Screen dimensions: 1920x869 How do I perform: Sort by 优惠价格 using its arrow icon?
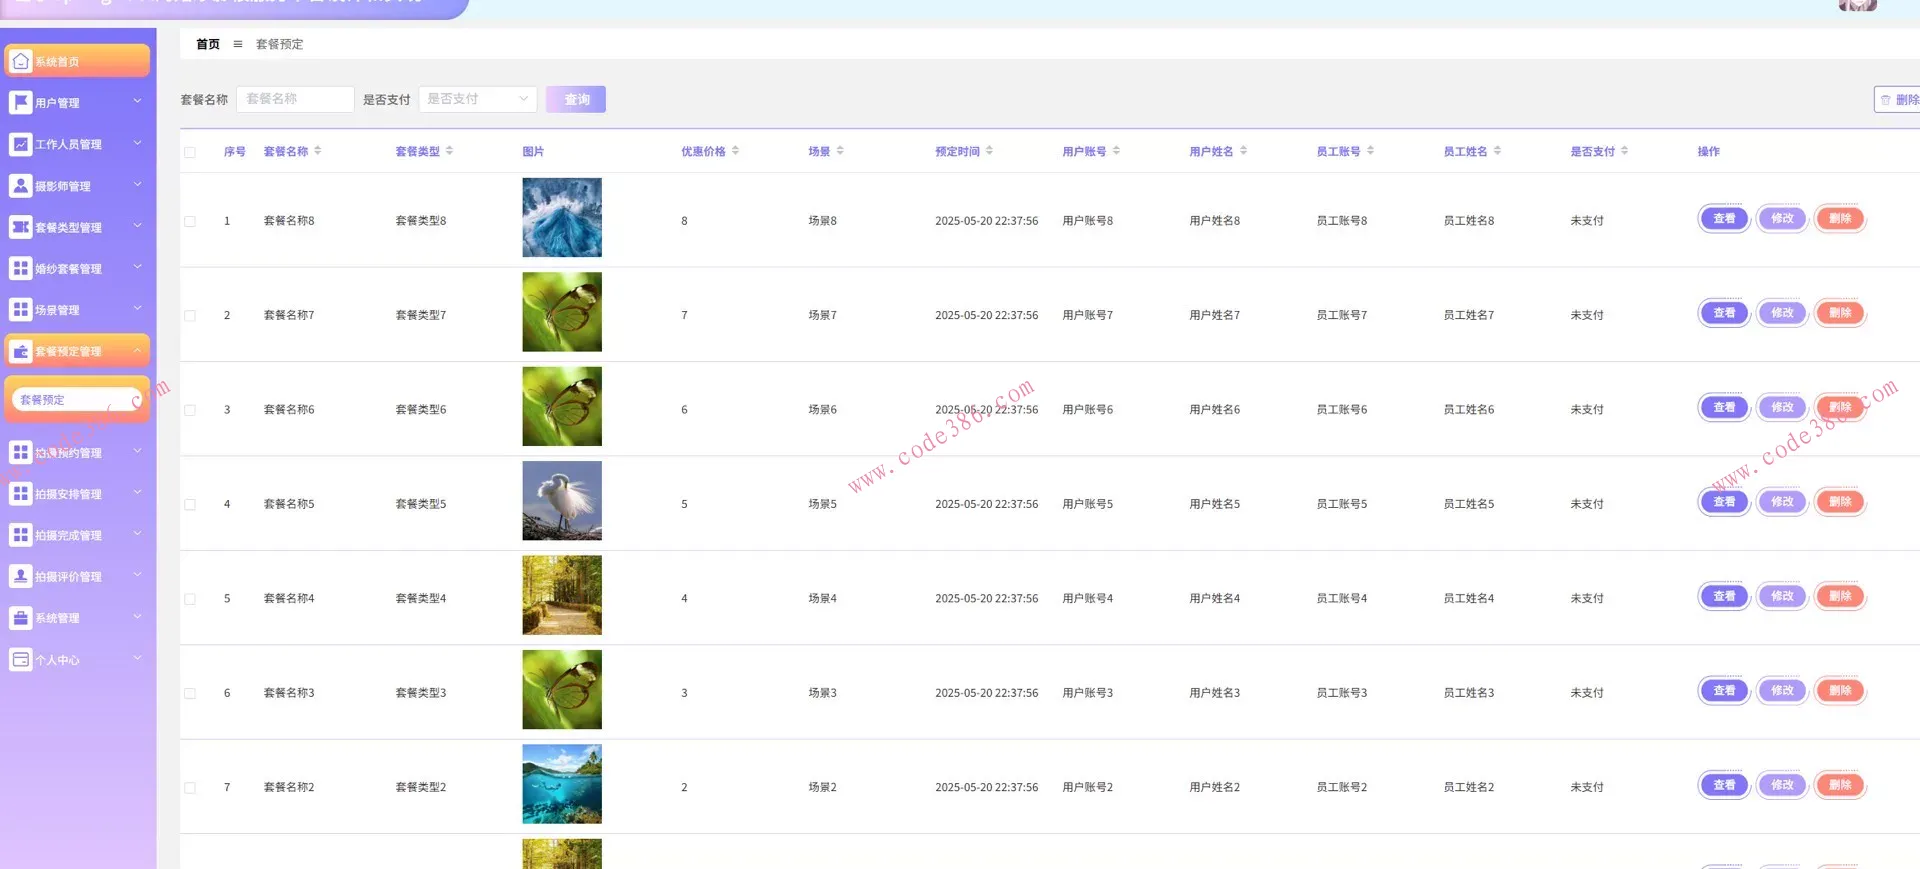[736, 151]
